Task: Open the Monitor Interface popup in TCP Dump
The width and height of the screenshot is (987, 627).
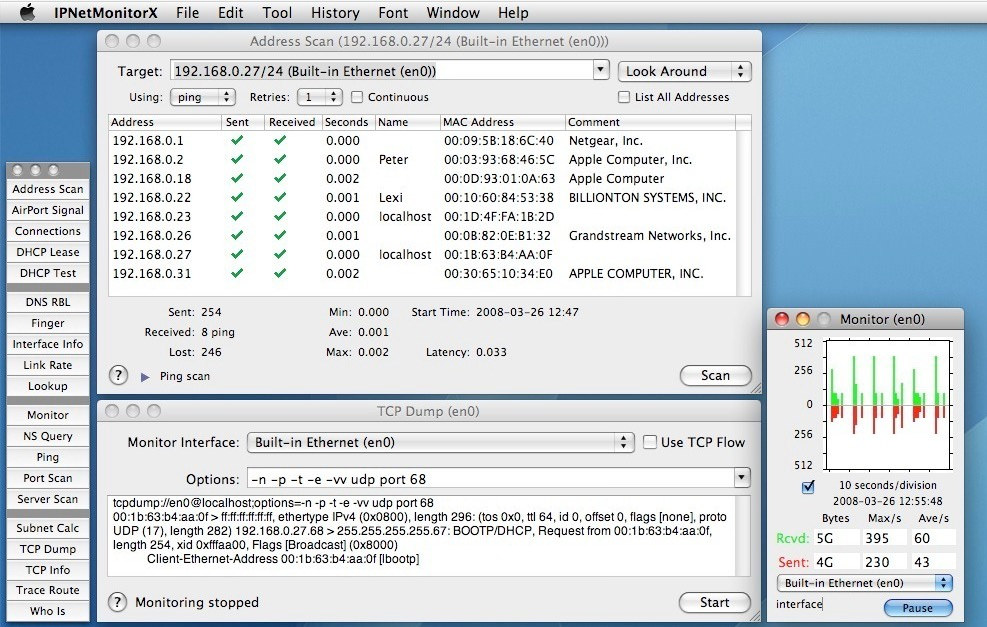Action: pyautogui.click(x=441, y=443)
